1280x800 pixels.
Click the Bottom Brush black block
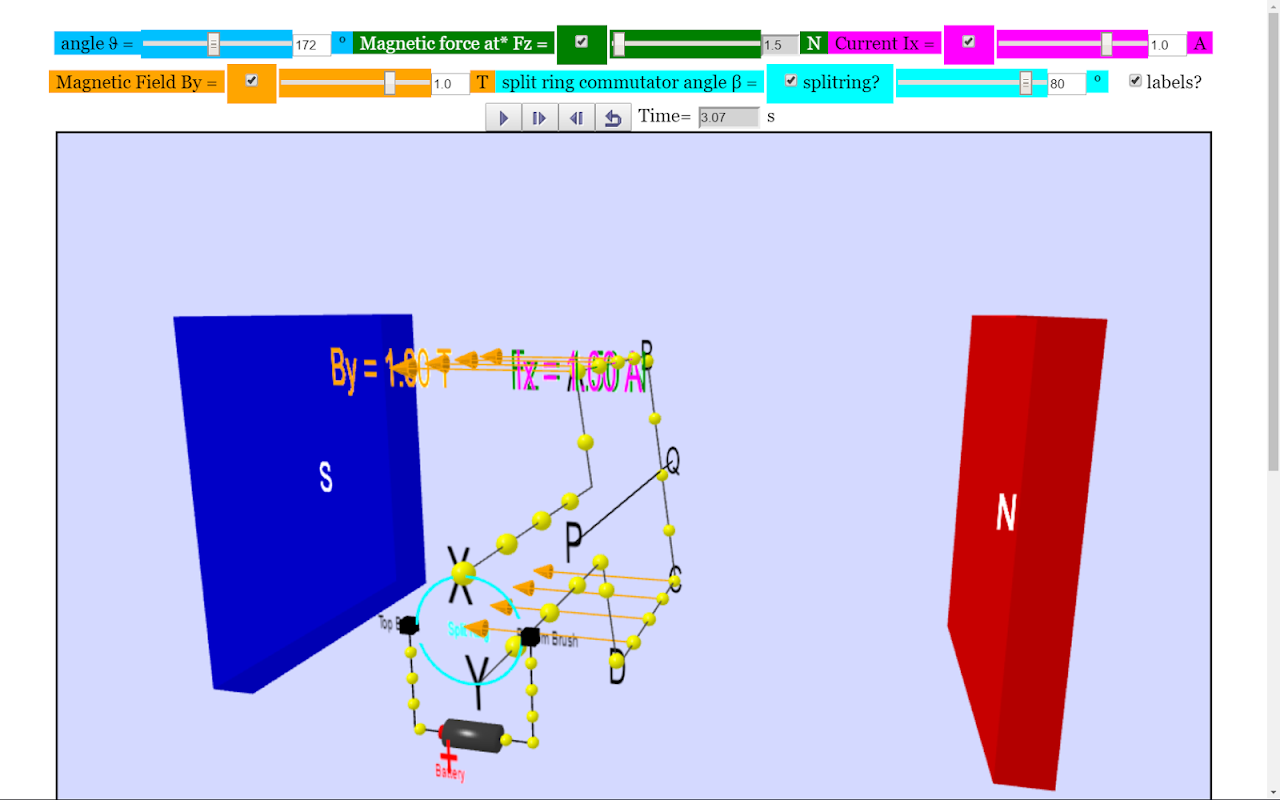[x=530, y=636]
